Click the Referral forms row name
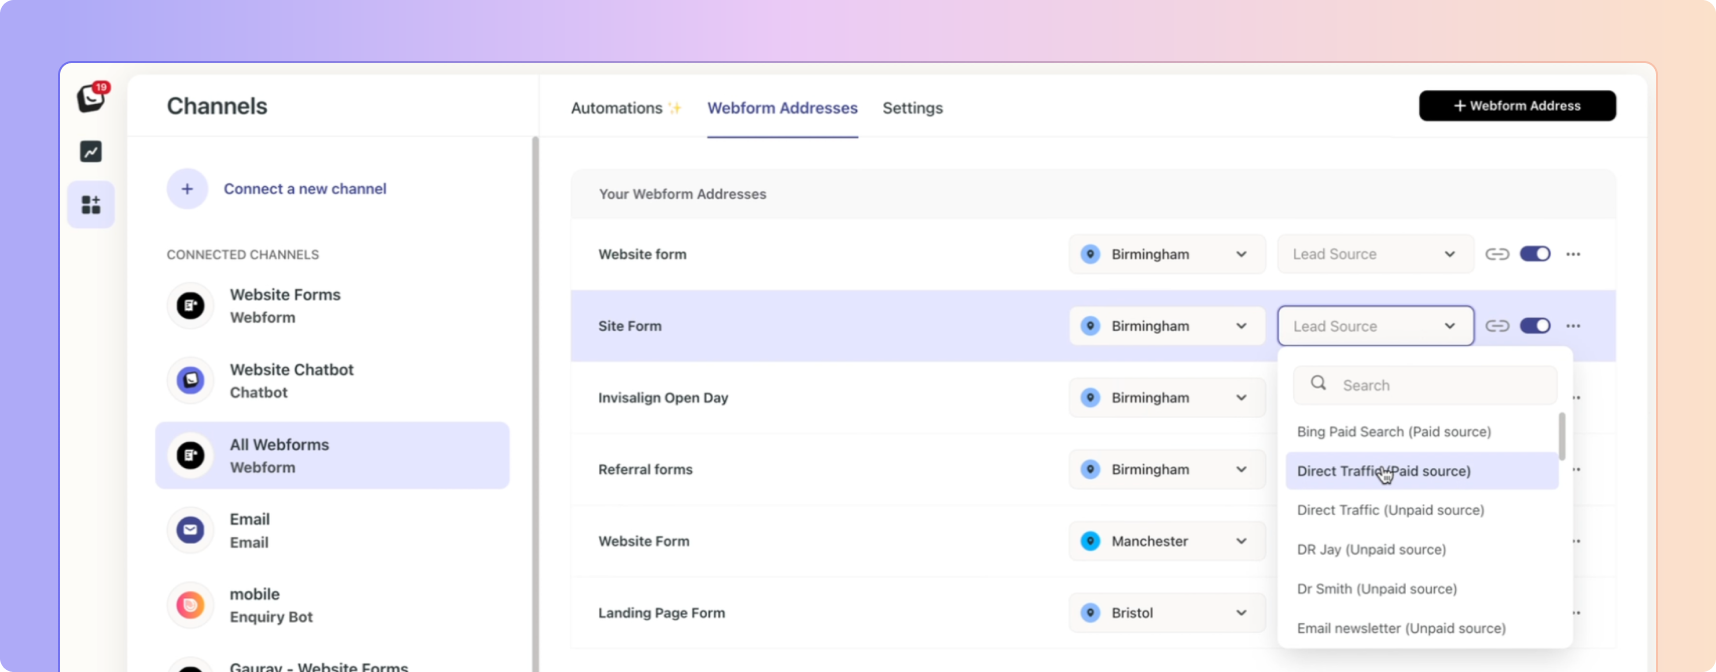The height and width of the screenshot is (672, 1716). click(x=645, y=470)
